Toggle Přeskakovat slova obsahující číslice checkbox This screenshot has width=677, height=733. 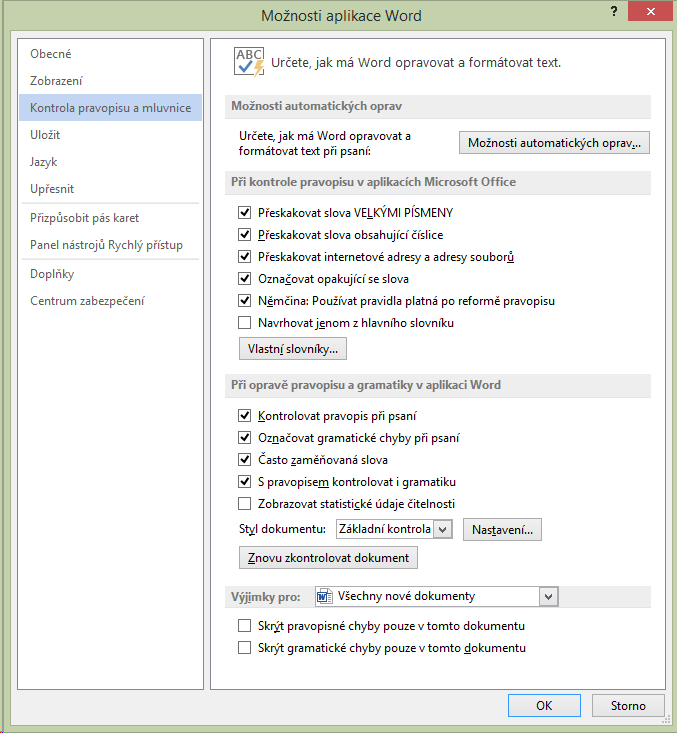245,235
